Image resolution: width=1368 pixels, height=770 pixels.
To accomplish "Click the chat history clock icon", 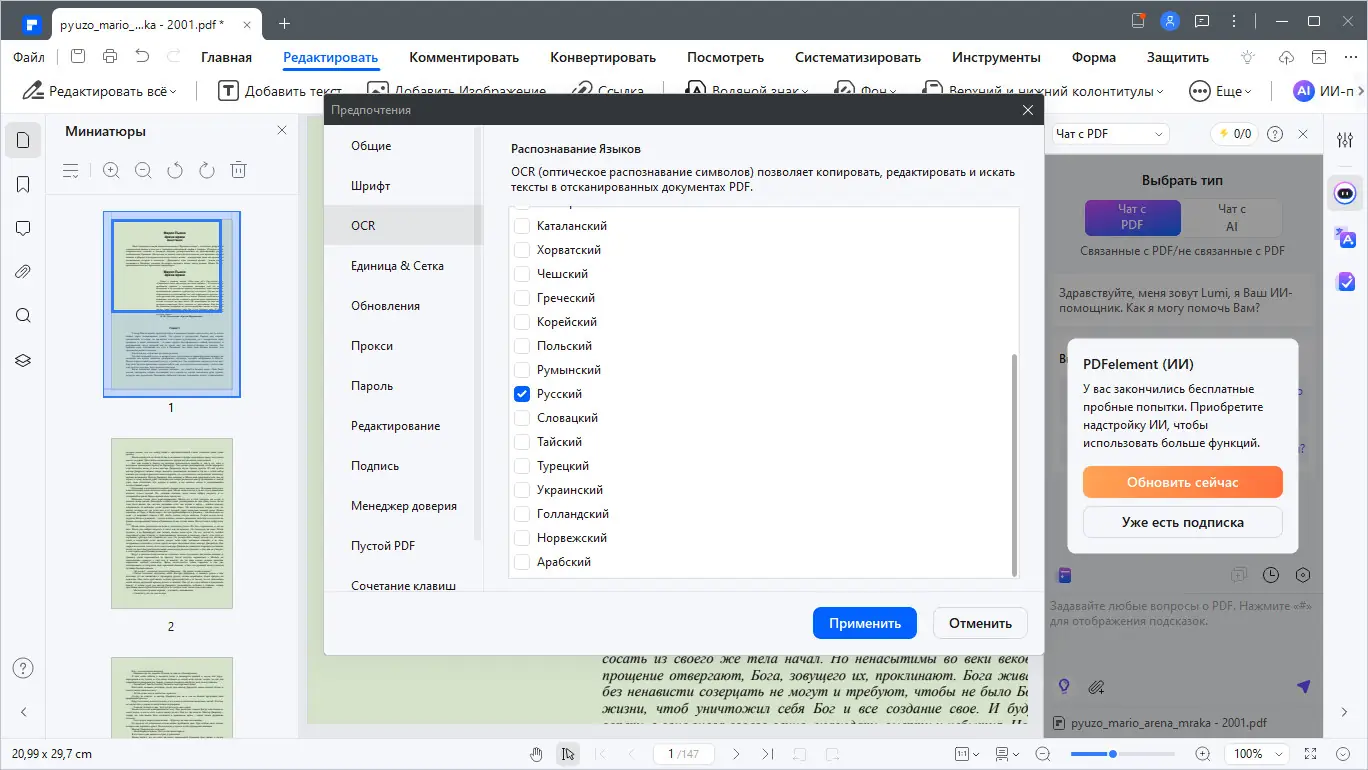I will (x=1271, y=575).
